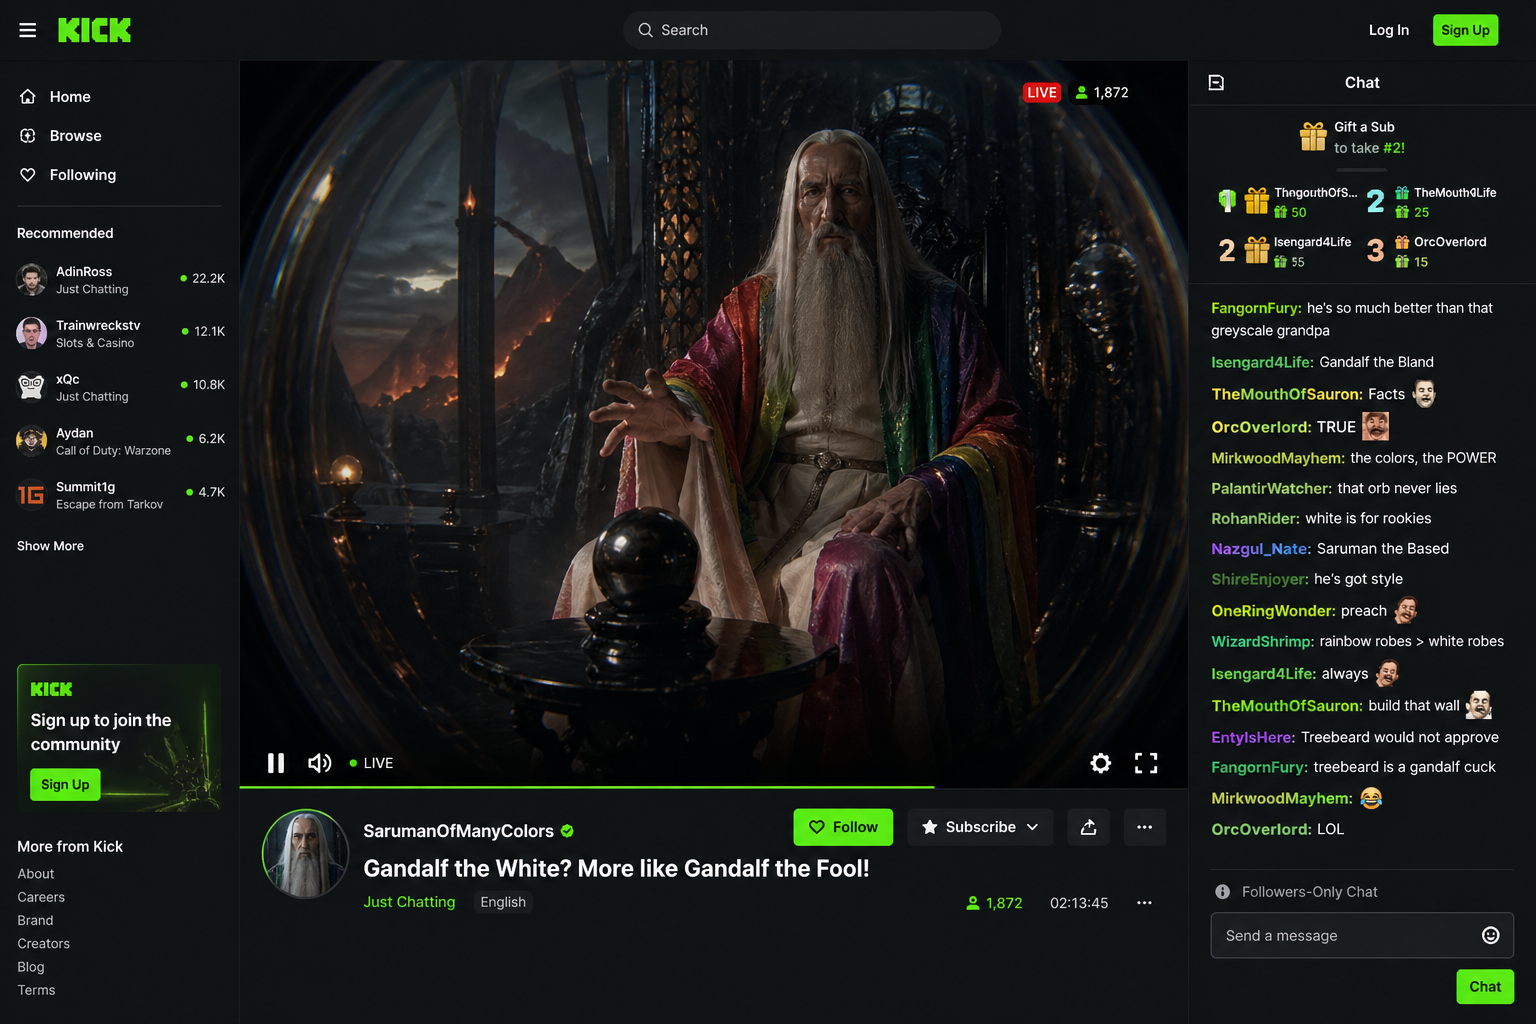Click the red LIVE badge on video
Image resolution: width=1536 pixels, height=1024 pixels.
click(x=1042, y=92)
